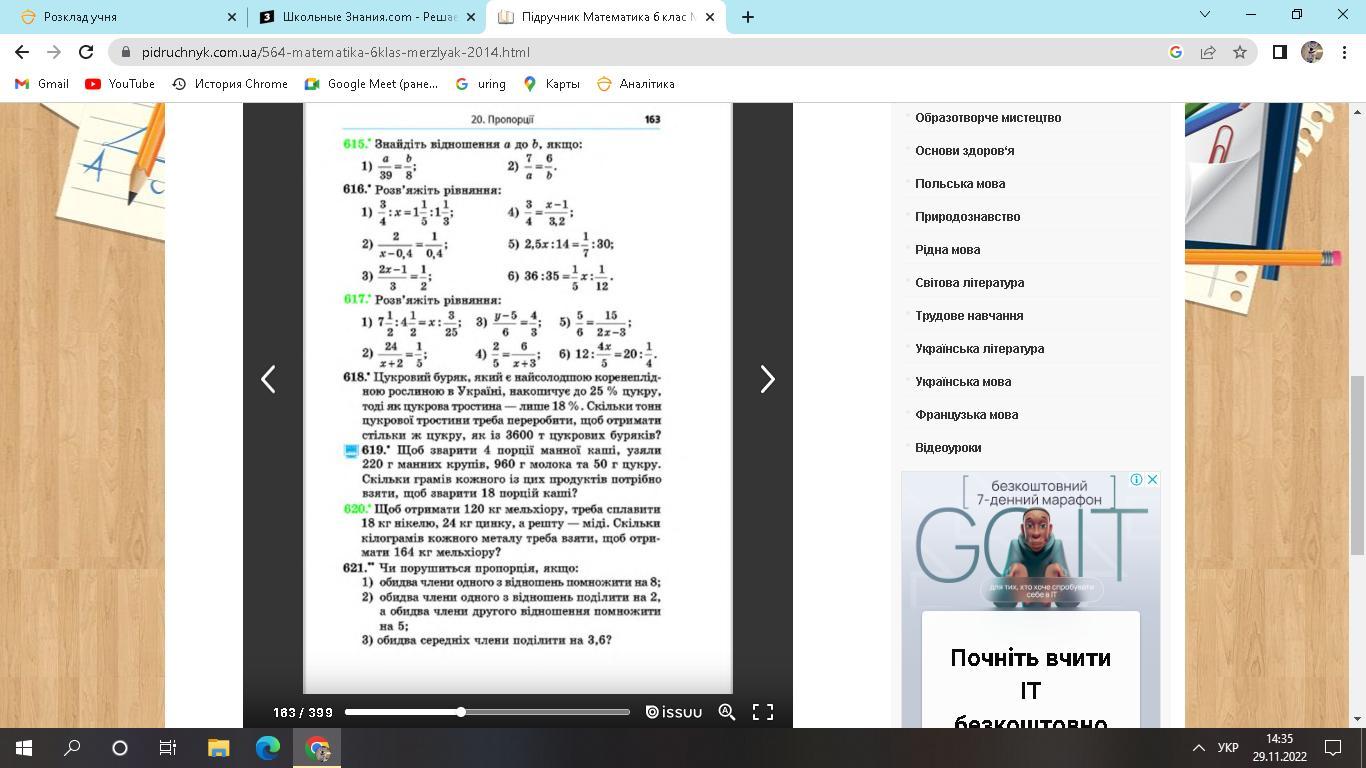Open the YouTube bookmark
Viewport: 1366px width, 768px height.
pyautogui.click(x=120, y=84)
